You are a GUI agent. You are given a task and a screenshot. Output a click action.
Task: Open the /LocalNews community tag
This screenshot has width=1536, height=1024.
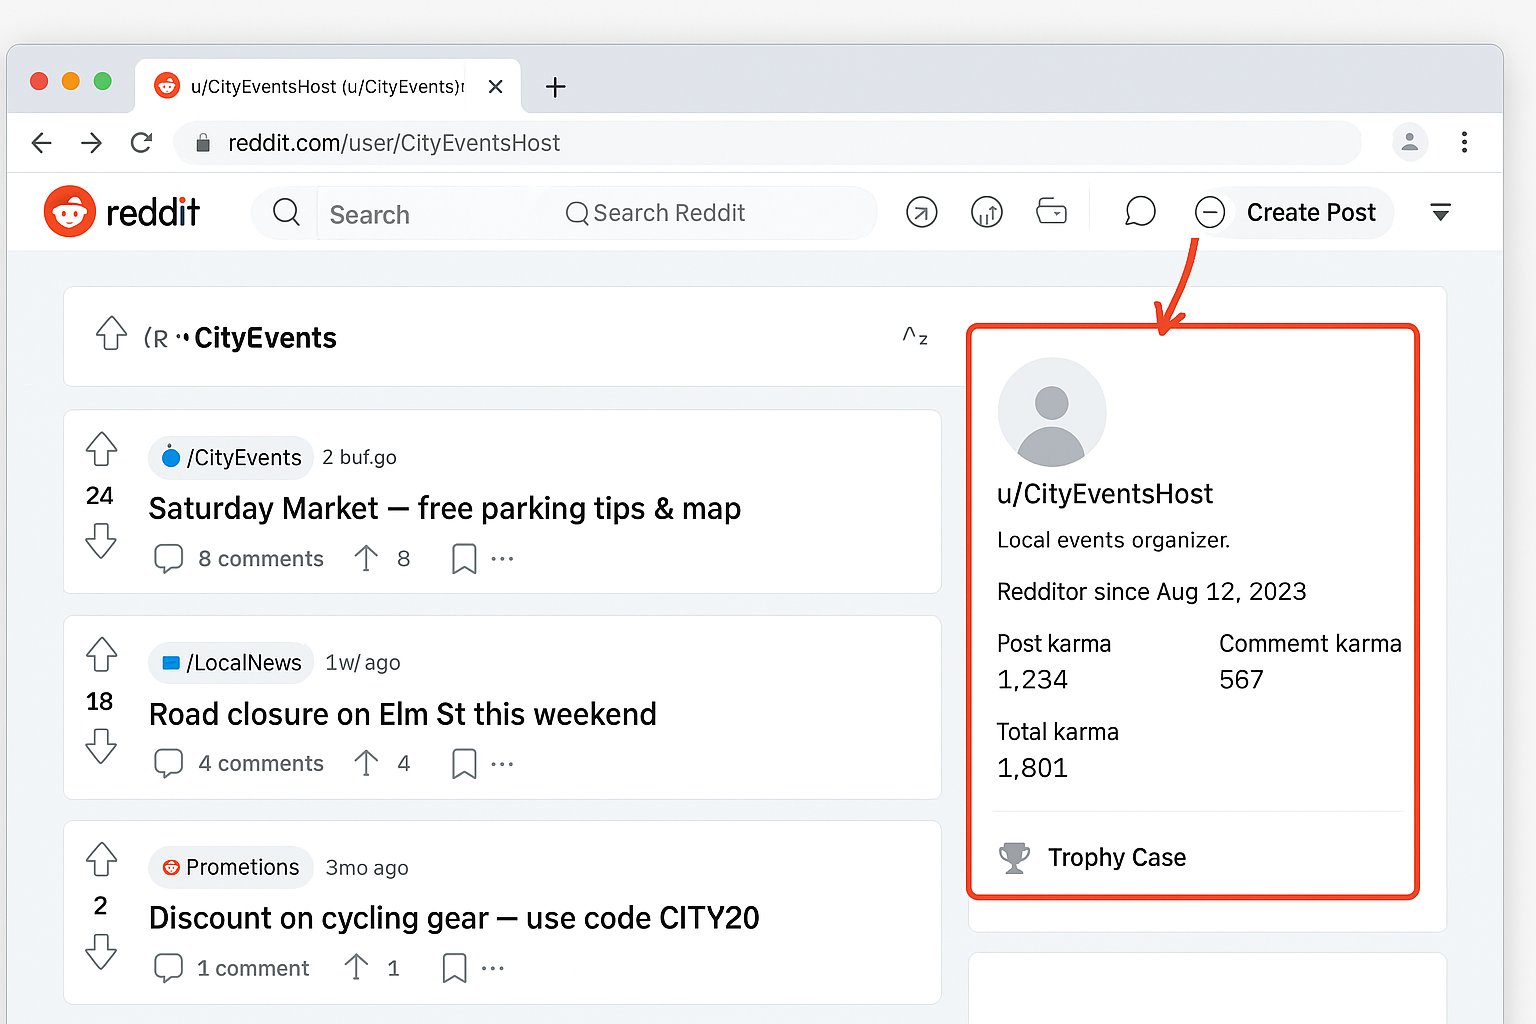(x=231, y=663)
